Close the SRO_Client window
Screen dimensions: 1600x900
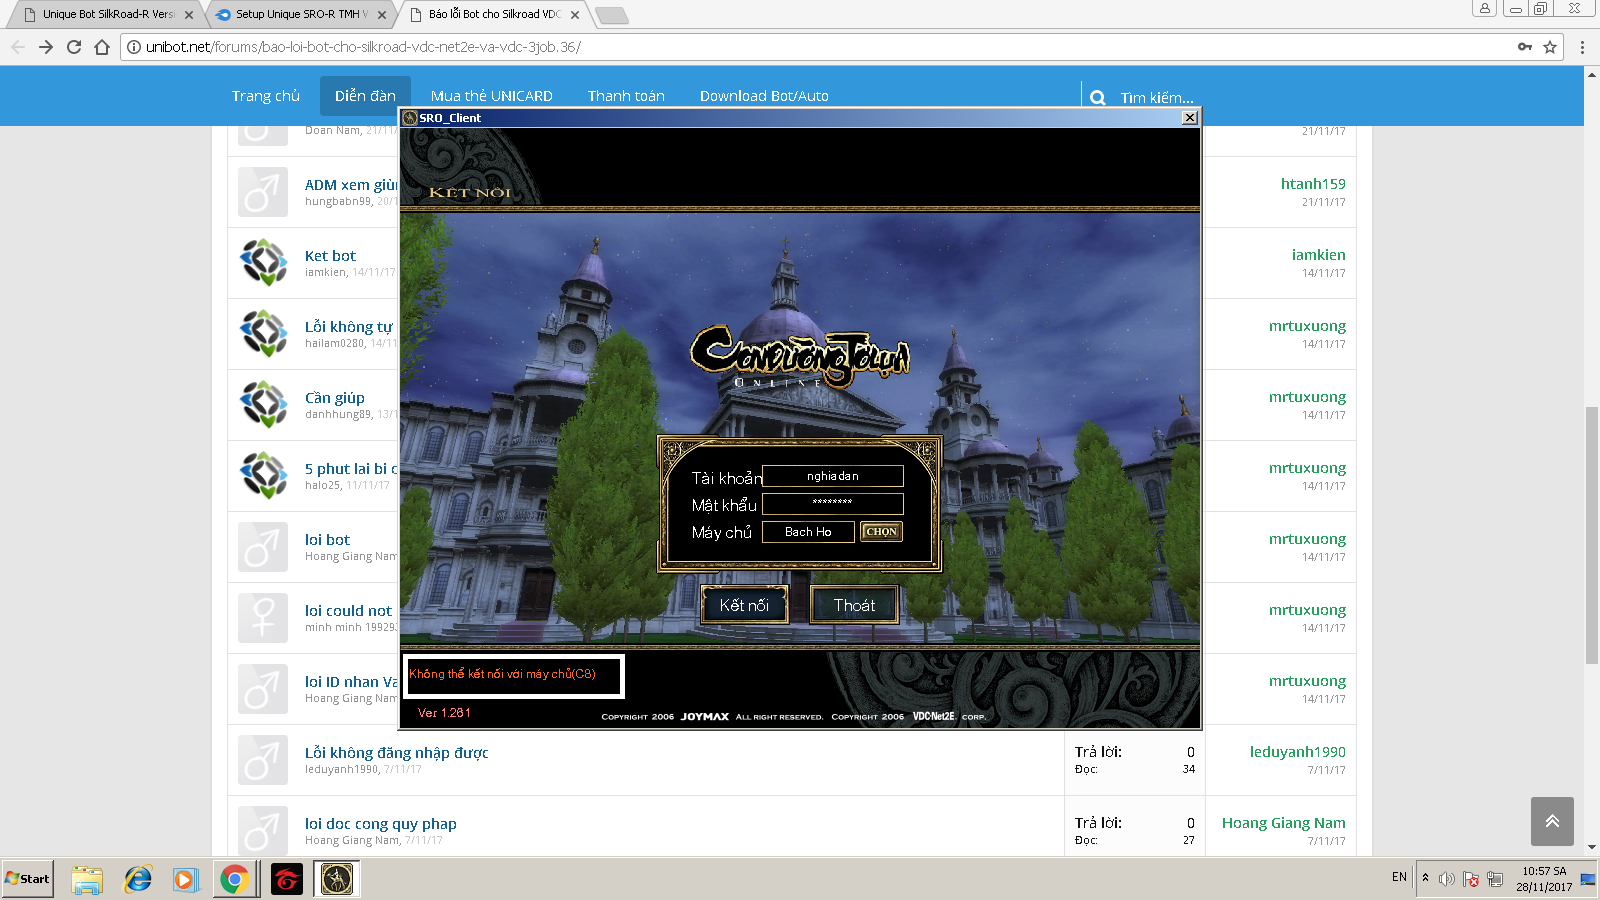click(x=1189, y=118)
